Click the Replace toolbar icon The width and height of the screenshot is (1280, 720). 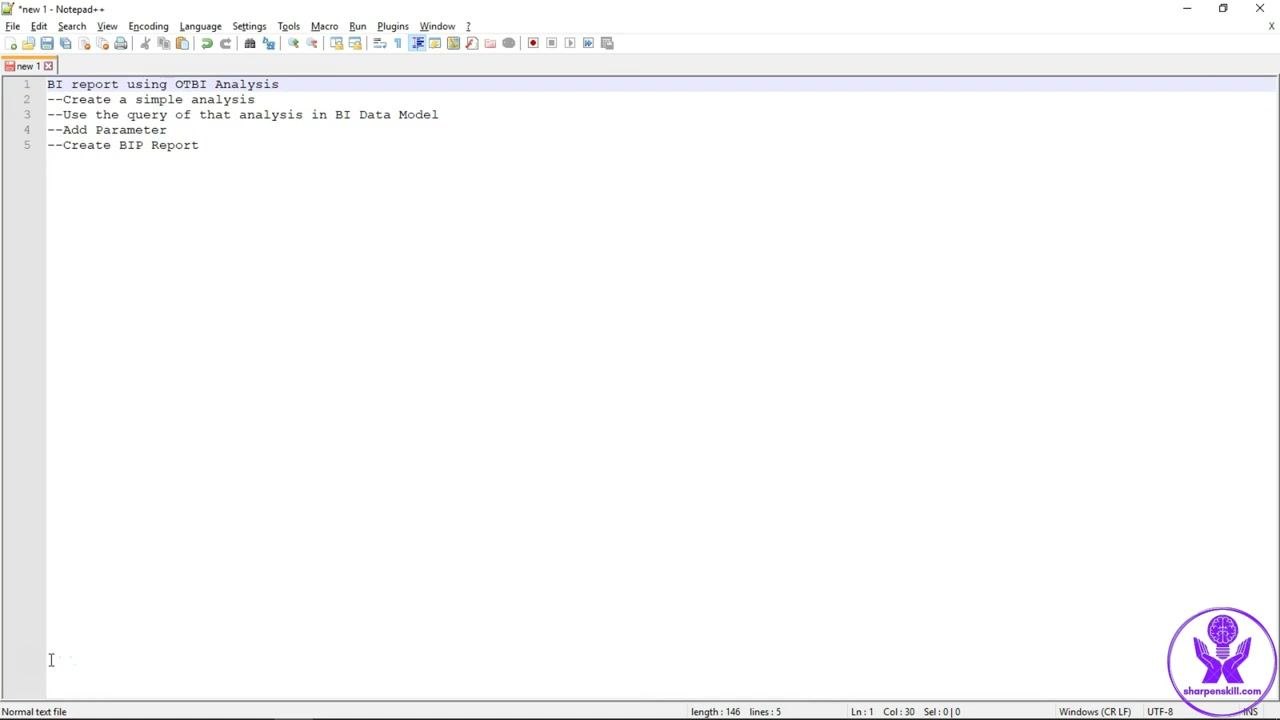[268, 43]
